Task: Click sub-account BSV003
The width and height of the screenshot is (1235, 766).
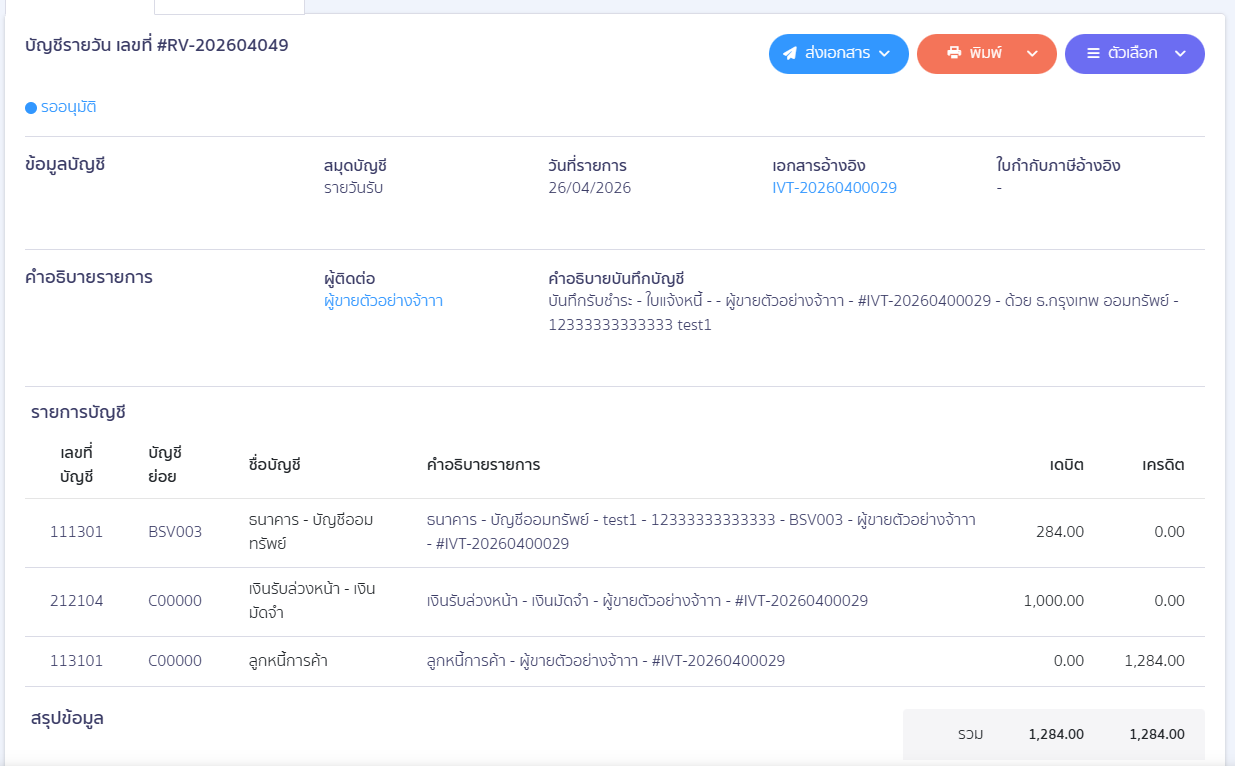Action: point(175,532)
